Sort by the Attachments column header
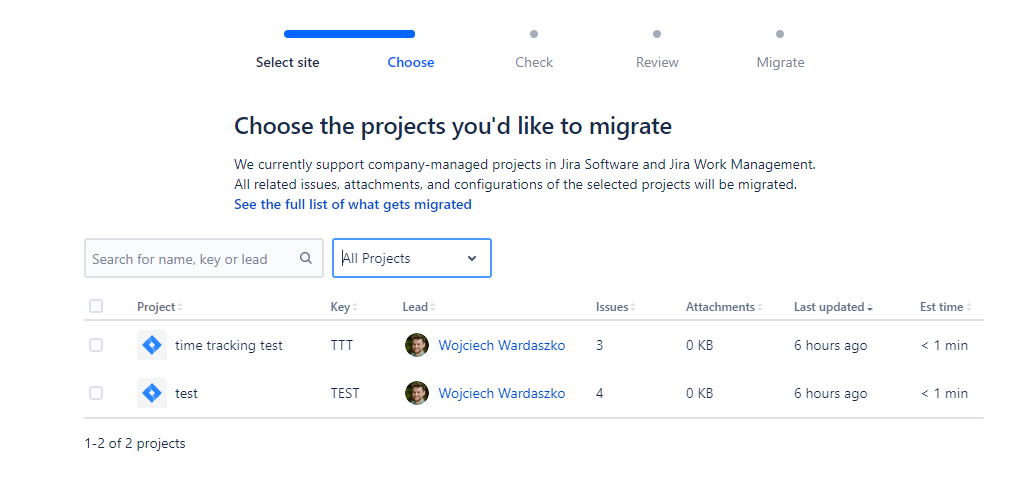 tap(723, 307)
